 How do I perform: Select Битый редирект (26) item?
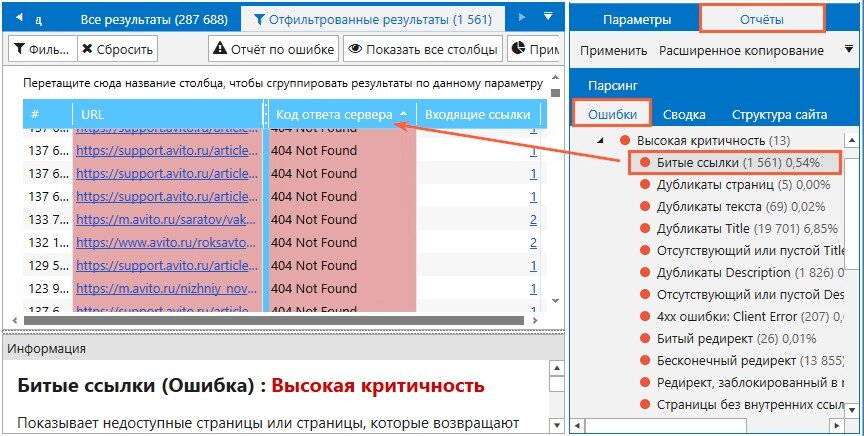[x=736, y=339]
